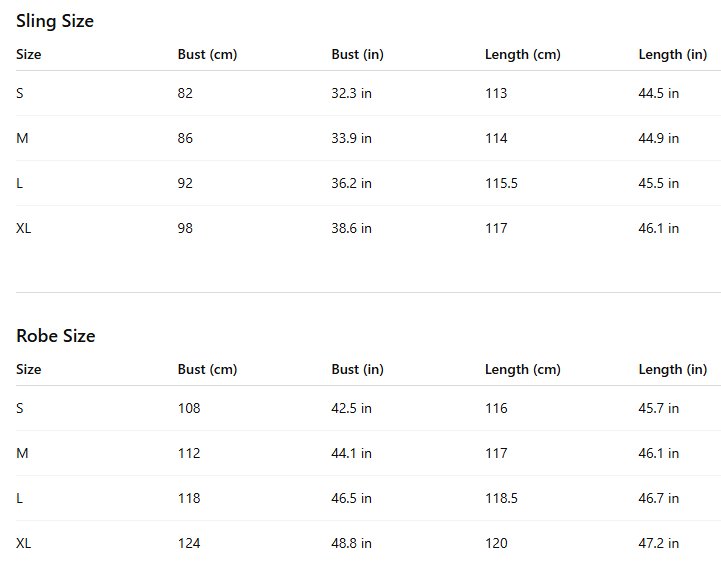Select the Bust (cm) header in Sling table

[x=207, y=55]
